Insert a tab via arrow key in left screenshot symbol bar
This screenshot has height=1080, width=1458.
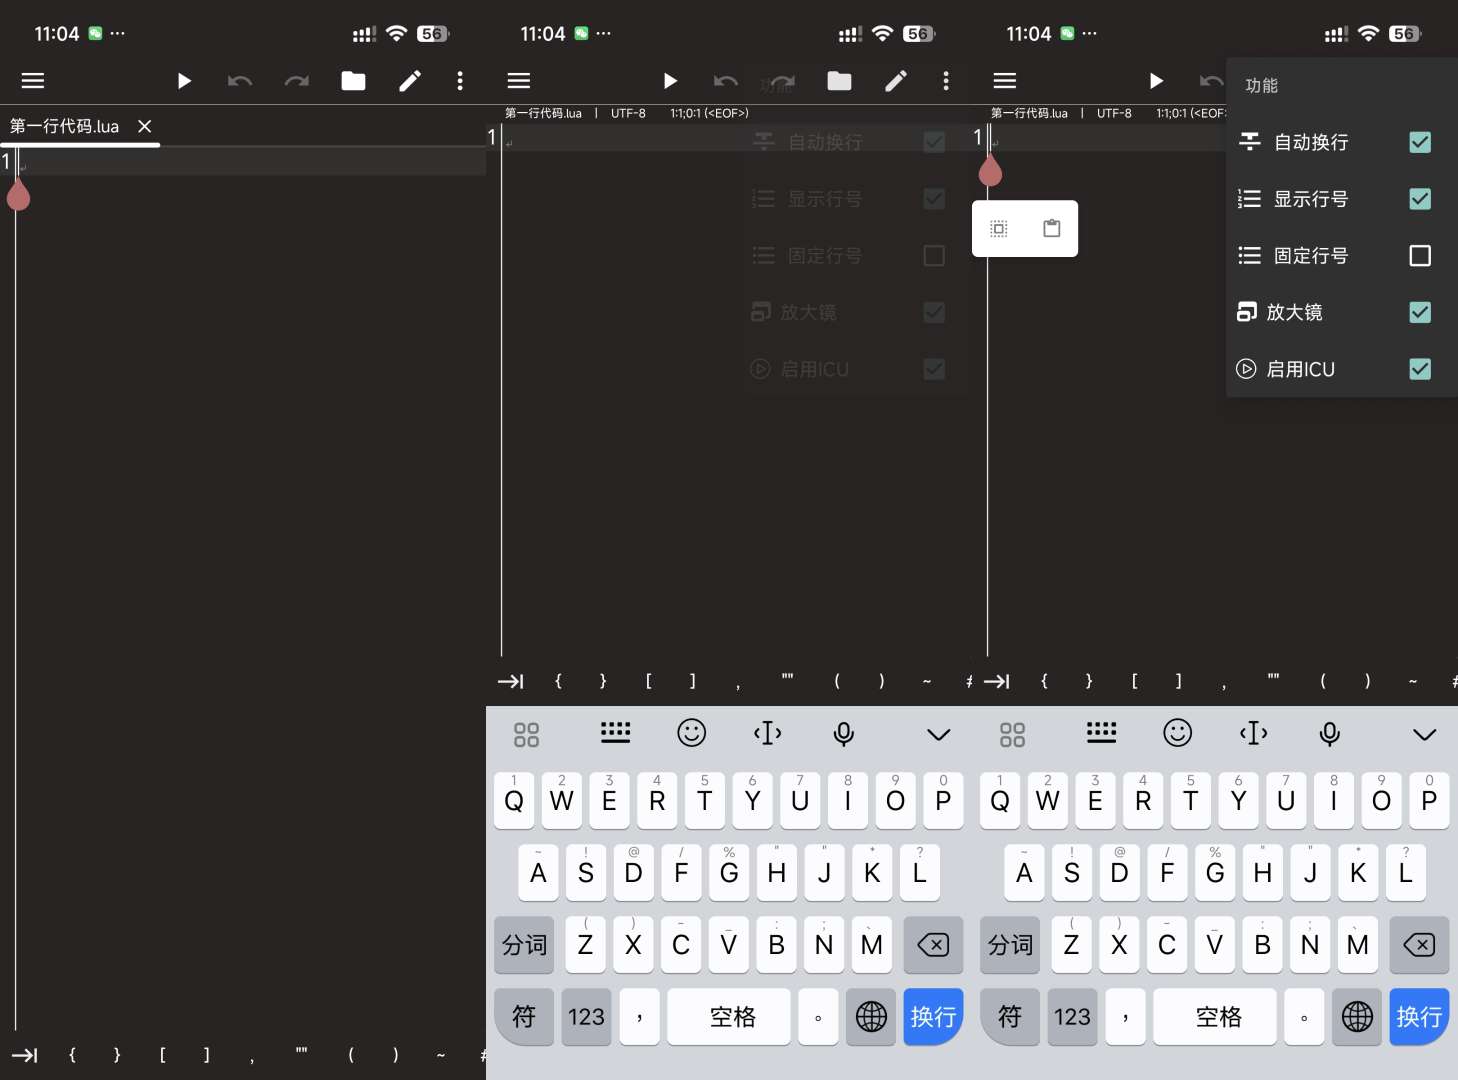coord(24,1055)
